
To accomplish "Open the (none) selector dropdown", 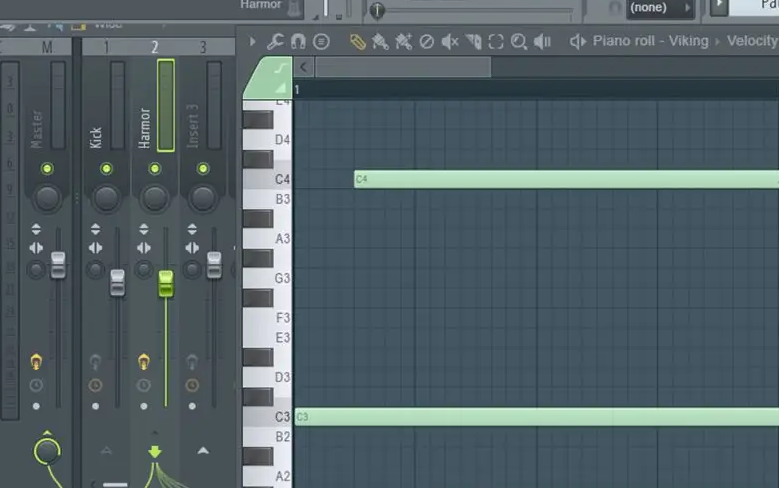I will tap(660, 8).
